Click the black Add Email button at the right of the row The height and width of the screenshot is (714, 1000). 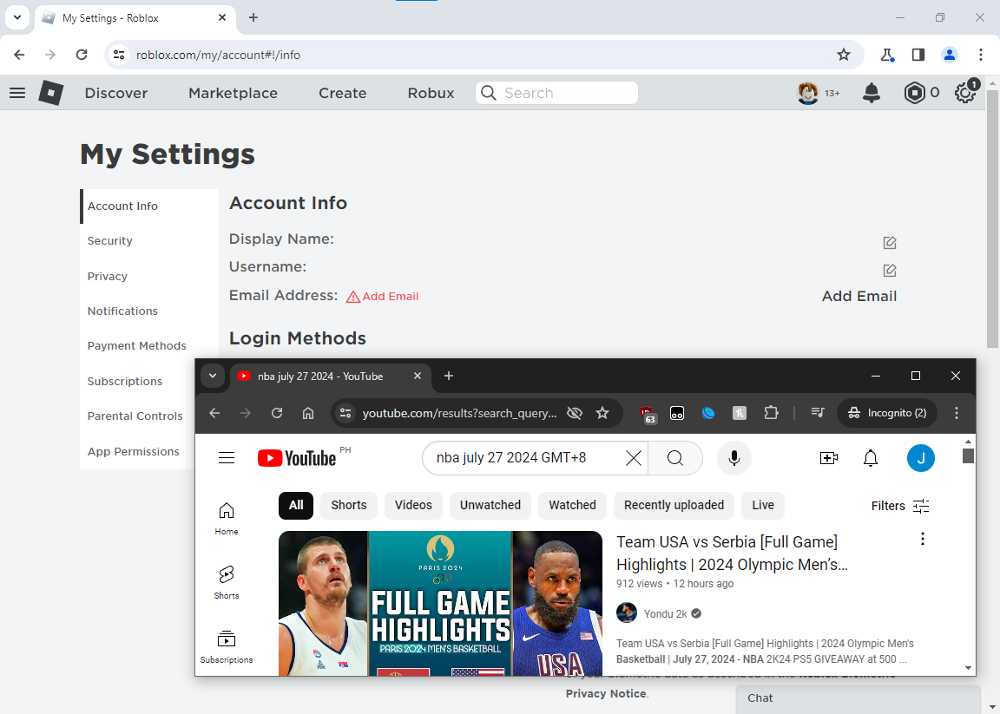click(x=859, y=296)
